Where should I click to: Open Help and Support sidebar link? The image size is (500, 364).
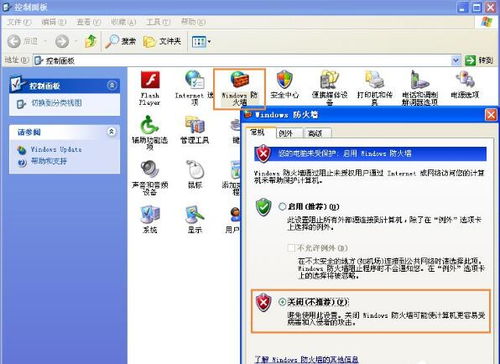[x=49, y=161]
